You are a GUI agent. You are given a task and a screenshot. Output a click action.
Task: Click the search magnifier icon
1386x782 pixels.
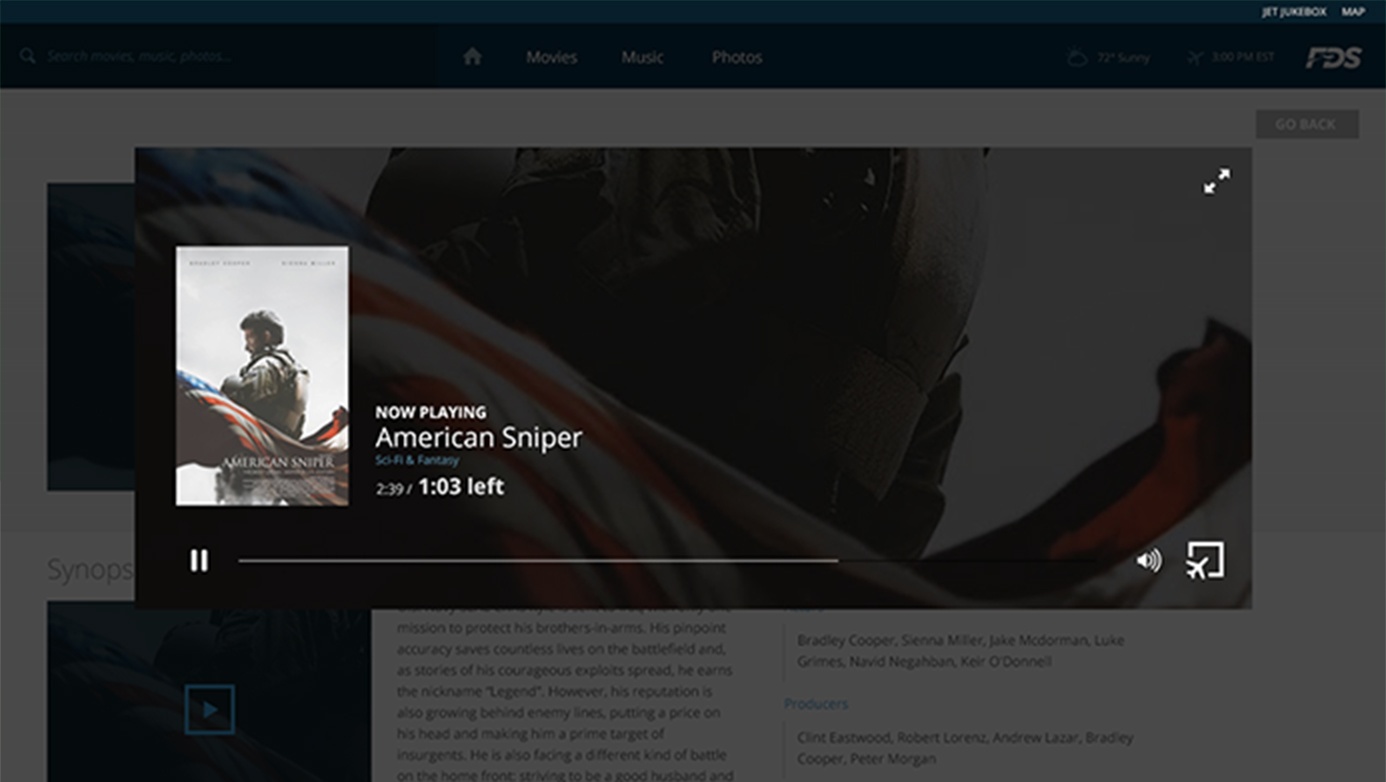(x=28, y=56)
